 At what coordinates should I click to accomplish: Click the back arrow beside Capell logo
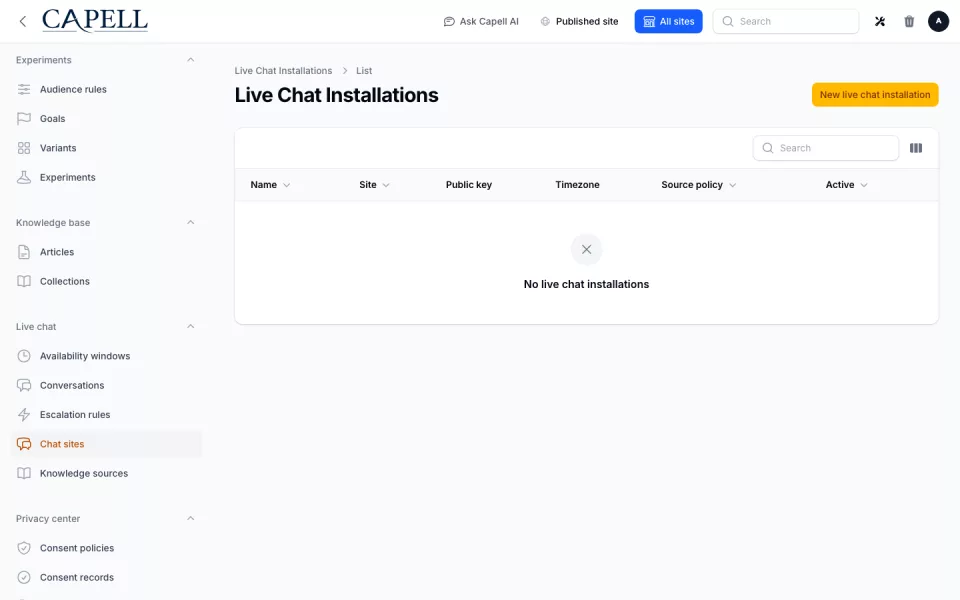coord(23,21)
